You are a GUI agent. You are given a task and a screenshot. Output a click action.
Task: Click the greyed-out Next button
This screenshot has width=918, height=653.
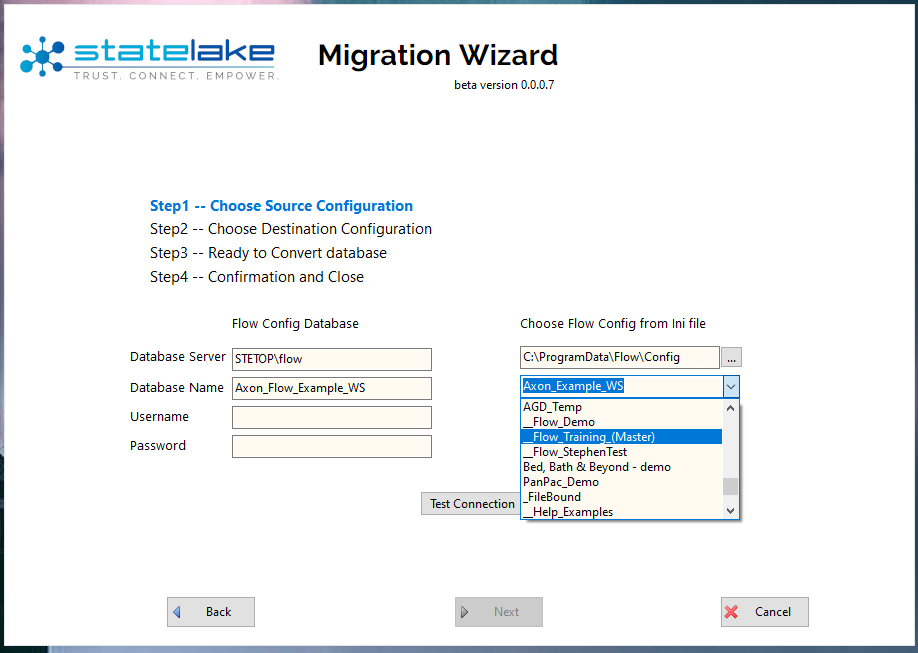click(x=499, y=612)
